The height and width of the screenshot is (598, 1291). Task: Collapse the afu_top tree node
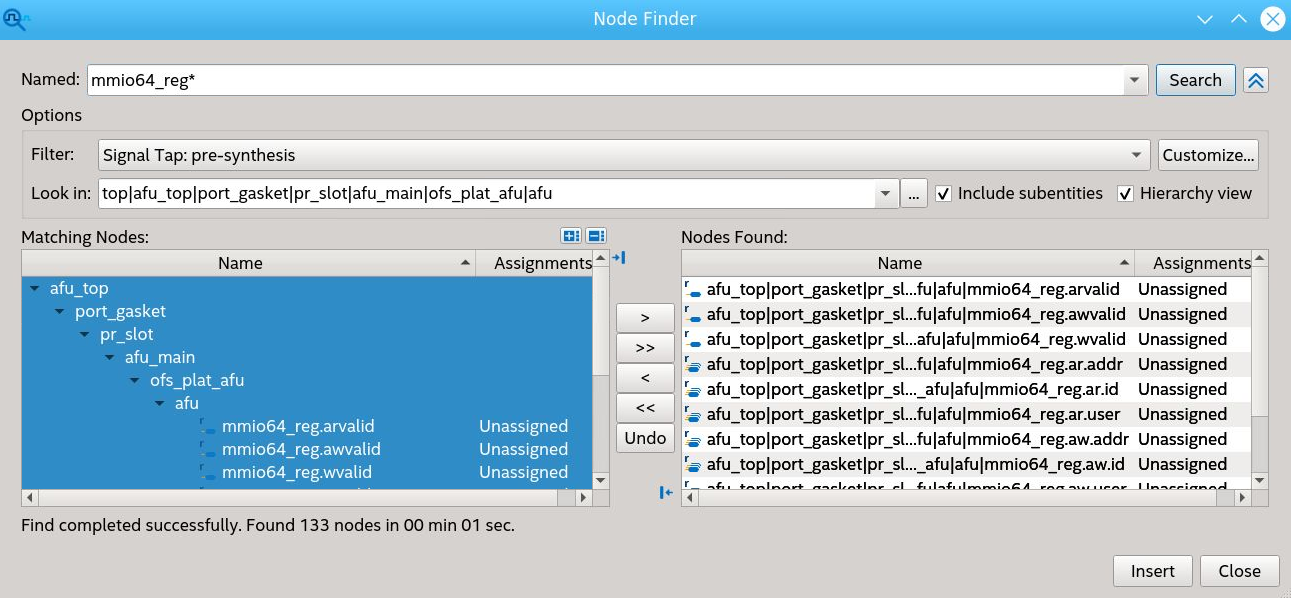[37, 289]
